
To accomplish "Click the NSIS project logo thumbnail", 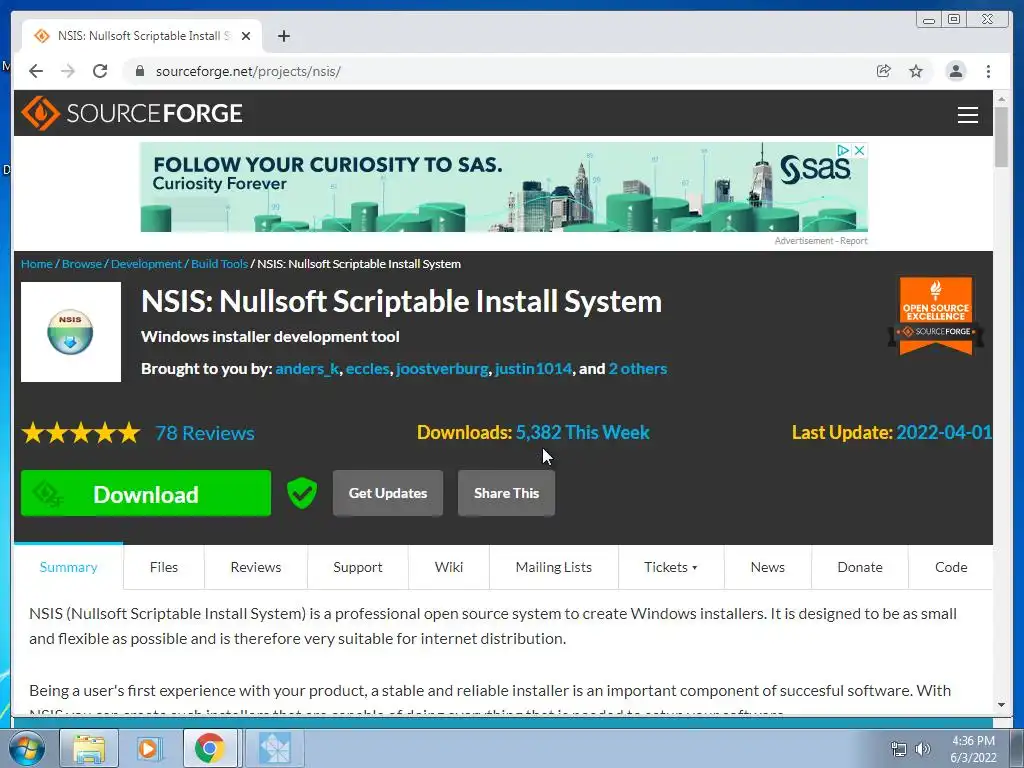I will click(71, 332).
